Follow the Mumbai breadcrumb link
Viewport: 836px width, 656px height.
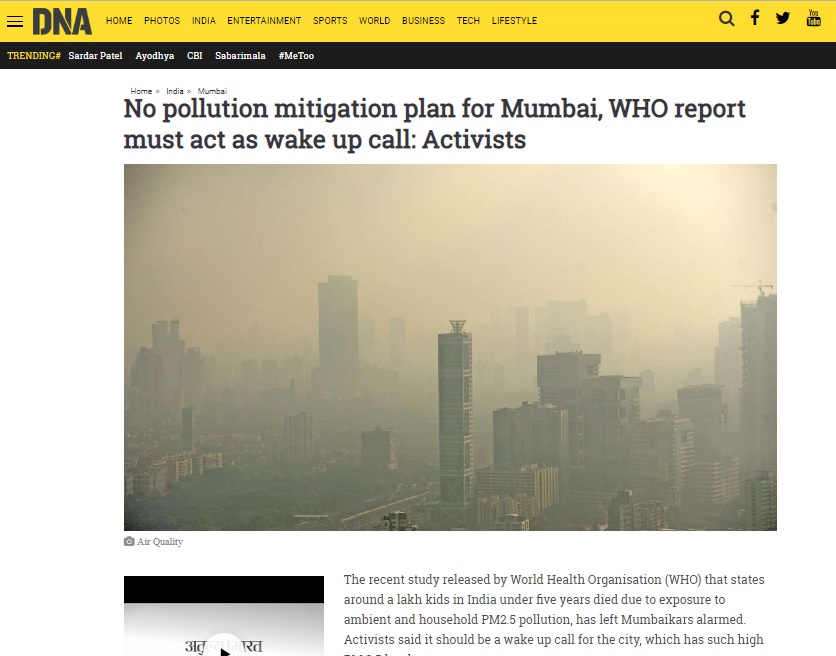tap(212, 91)
